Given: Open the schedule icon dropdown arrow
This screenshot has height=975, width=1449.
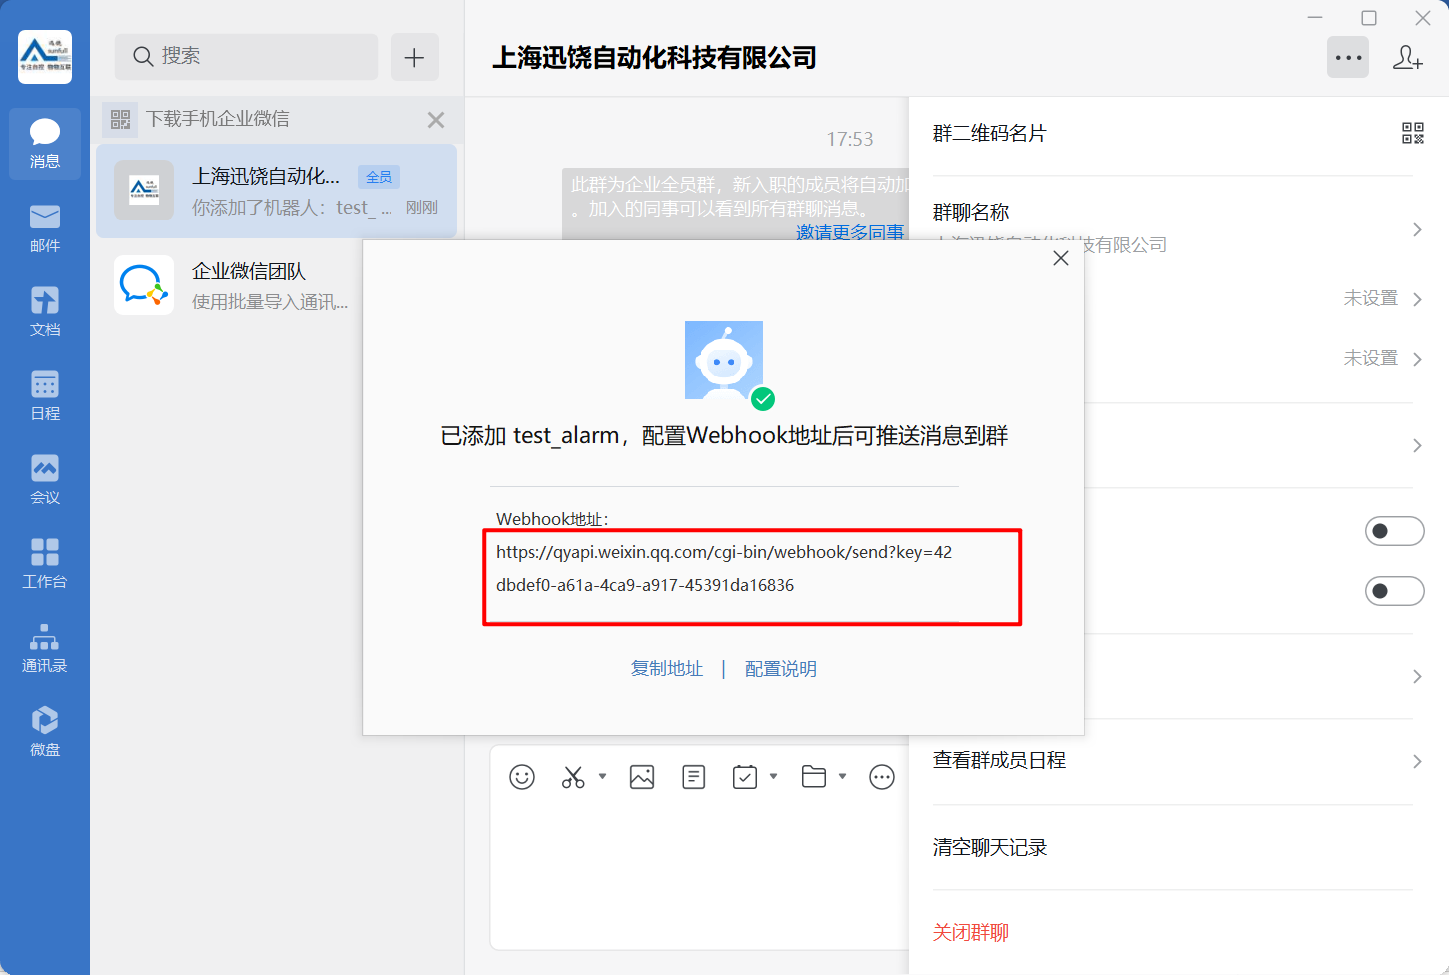Looking at the screenshot, I should click(x=773, y=776).
